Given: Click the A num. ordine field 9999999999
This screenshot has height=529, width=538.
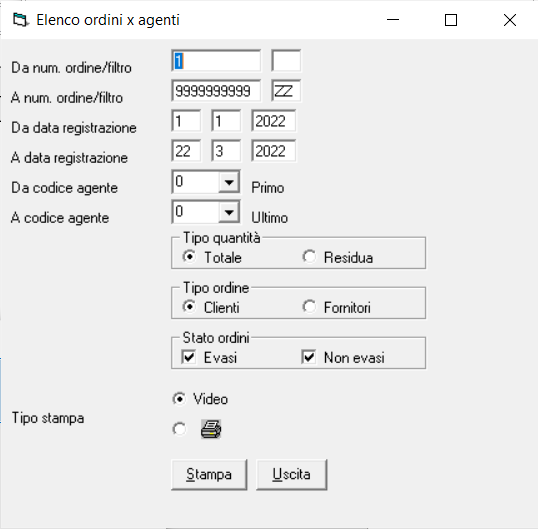Looking at the screenshot, I should pos(216,91).
